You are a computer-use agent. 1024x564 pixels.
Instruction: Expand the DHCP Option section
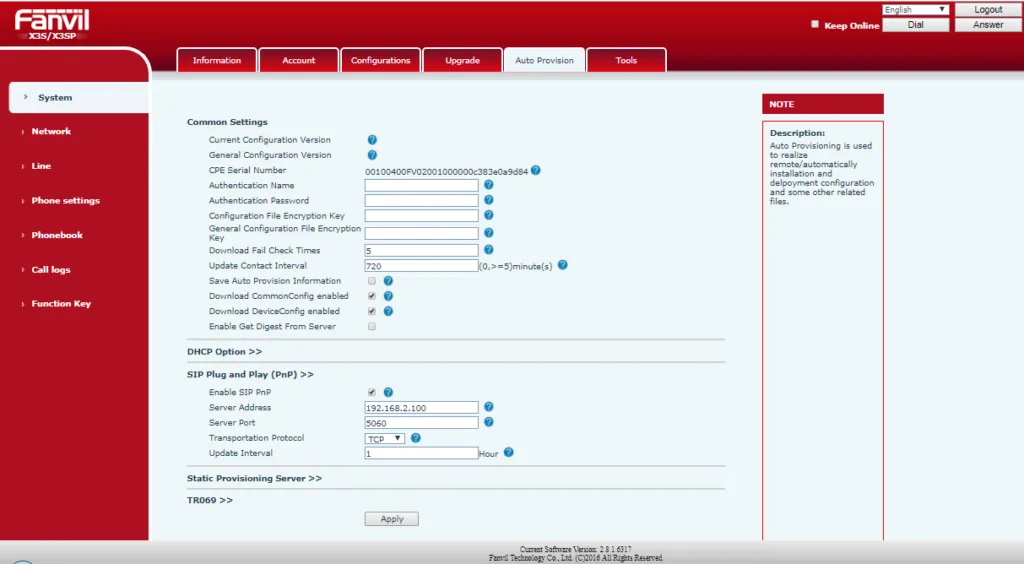[224, 352]
